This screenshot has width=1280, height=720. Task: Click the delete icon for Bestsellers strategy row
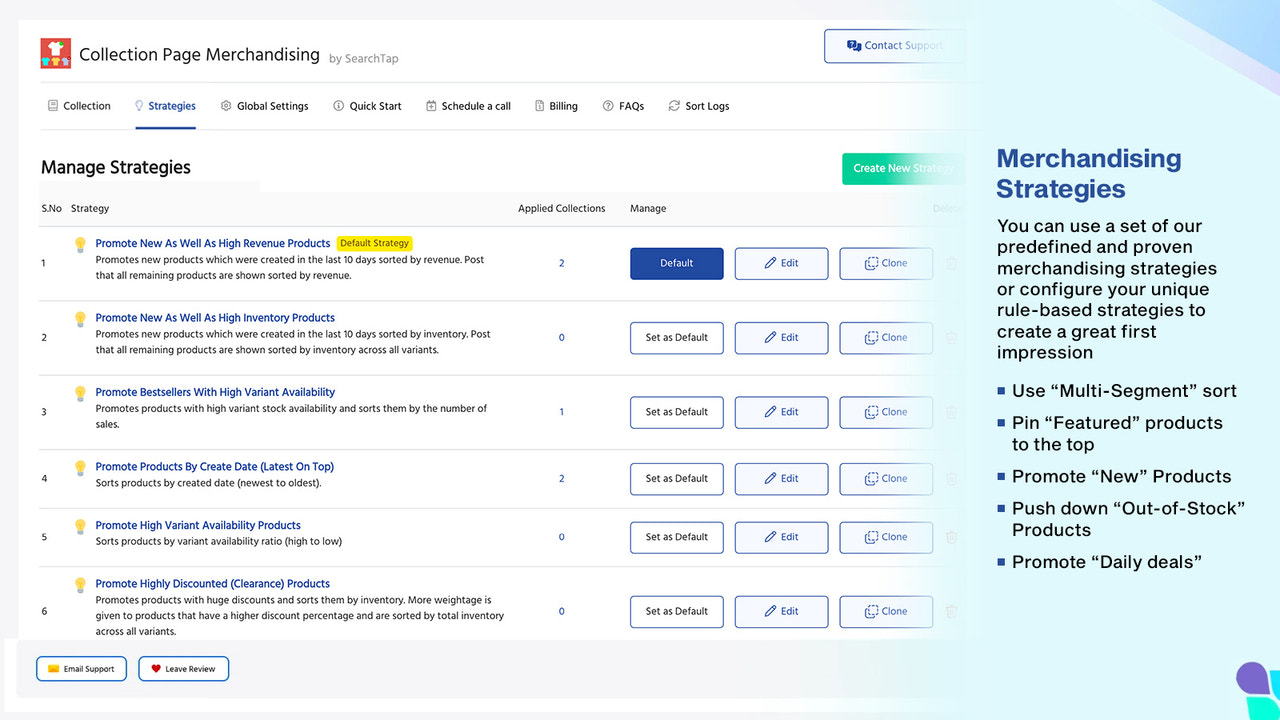coord(951,412)
